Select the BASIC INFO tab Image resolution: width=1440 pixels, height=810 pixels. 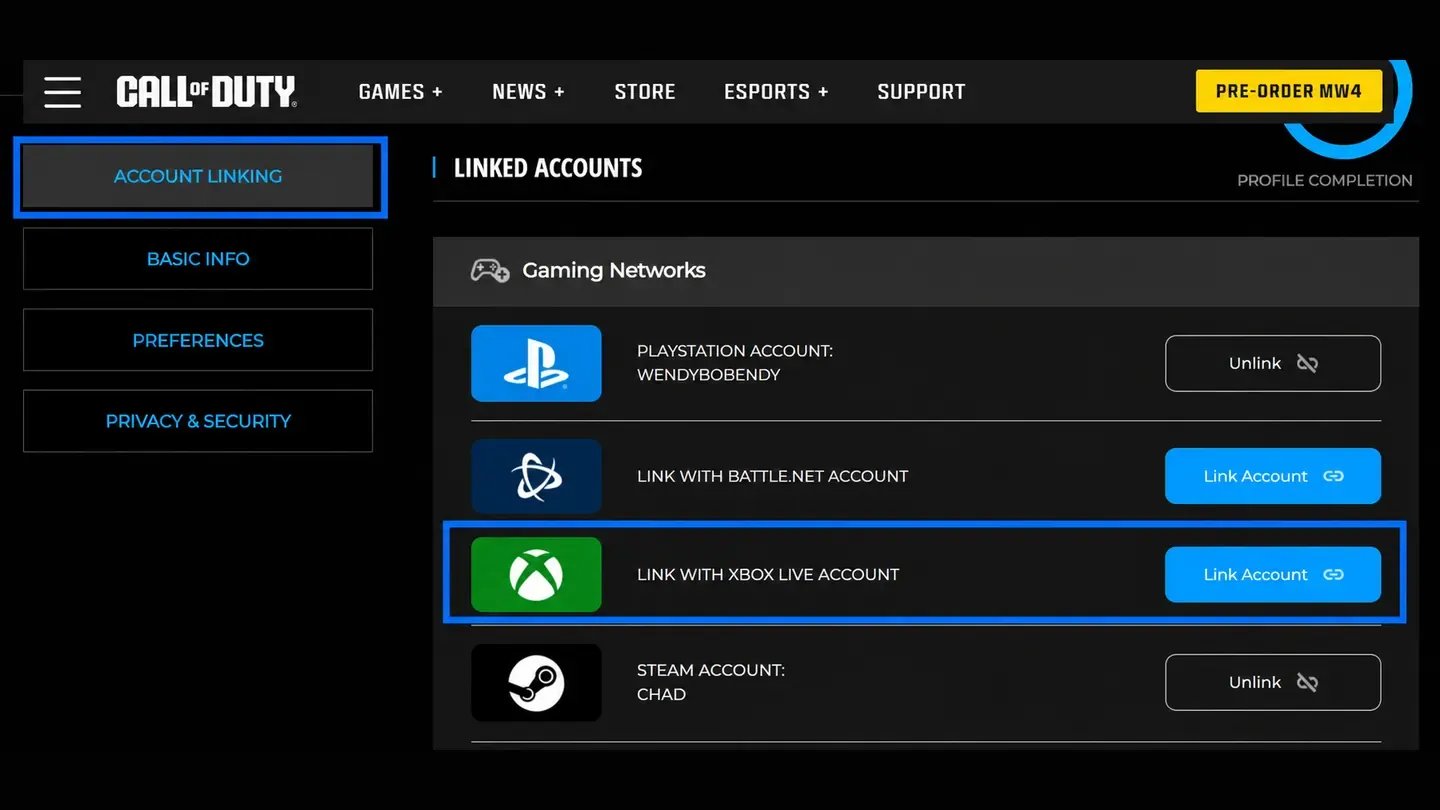198,259
